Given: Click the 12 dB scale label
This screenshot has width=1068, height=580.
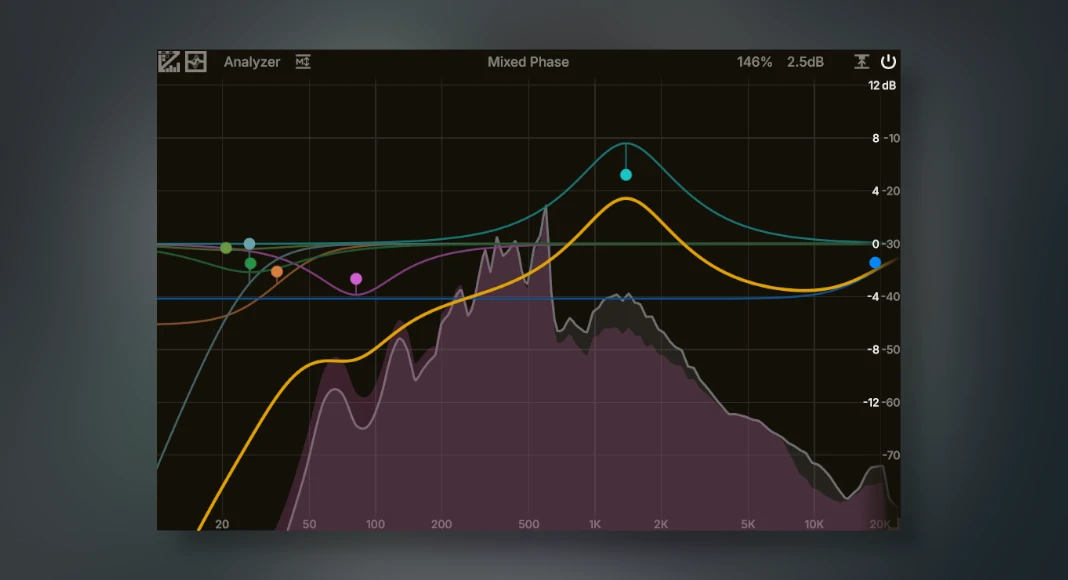Looking at the screenshot, I should 882,85.
